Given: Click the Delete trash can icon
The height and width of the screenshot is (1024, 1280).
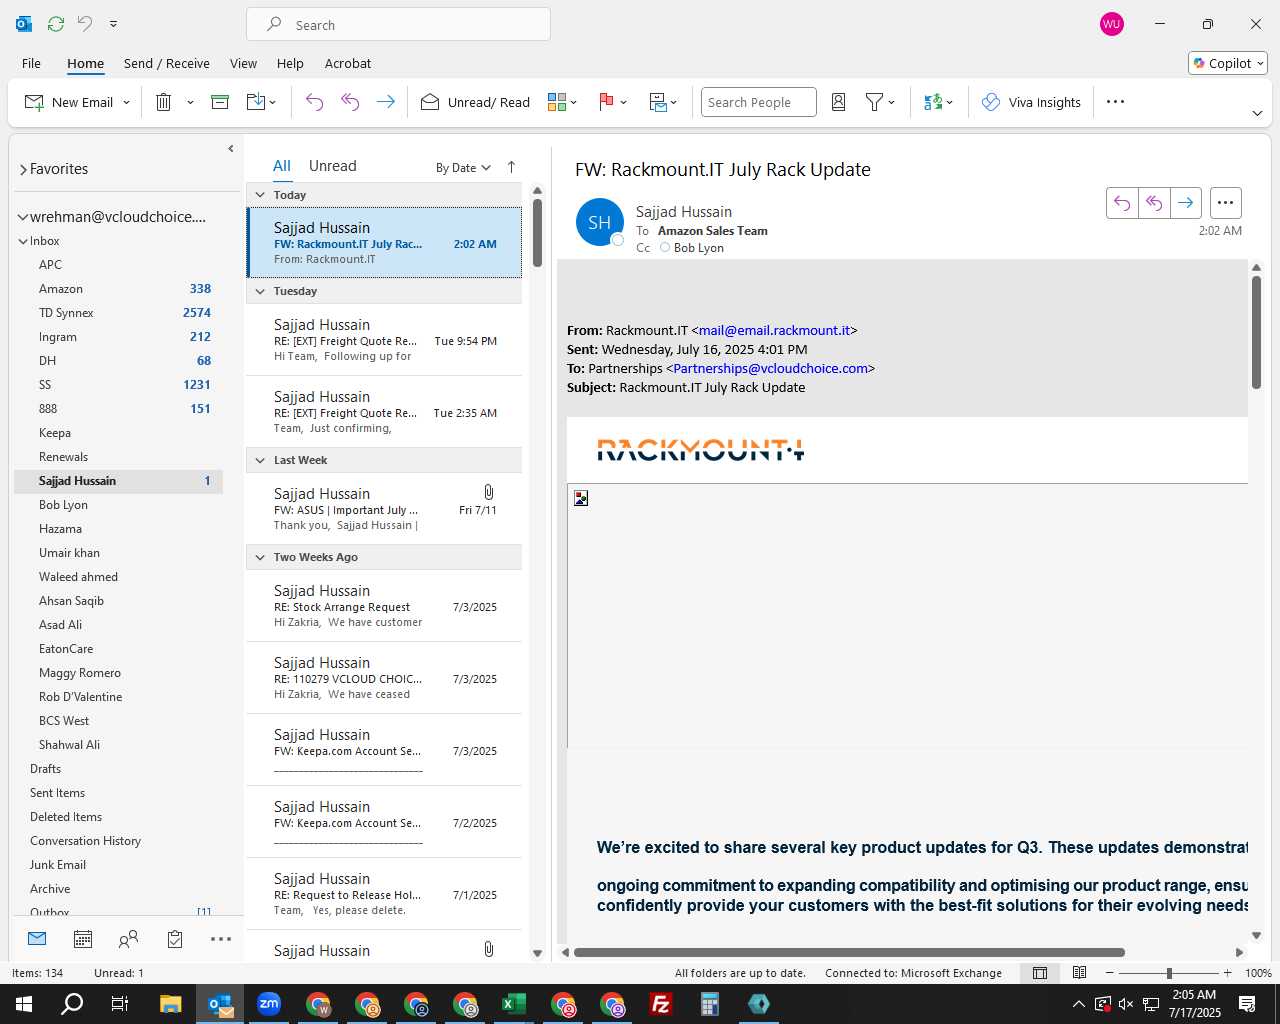Looking at the screenshot, I should (164, 102).
